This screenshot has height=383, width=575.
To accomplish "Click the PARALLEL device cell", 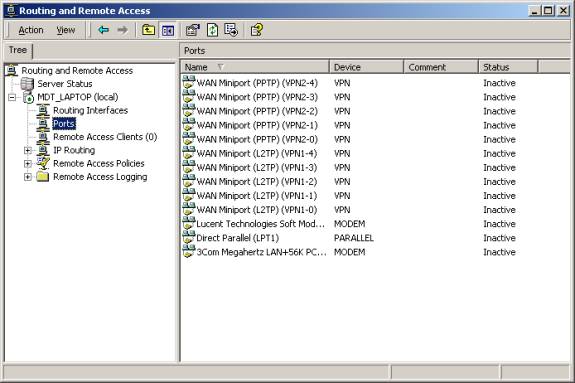I will coord(354,238).
